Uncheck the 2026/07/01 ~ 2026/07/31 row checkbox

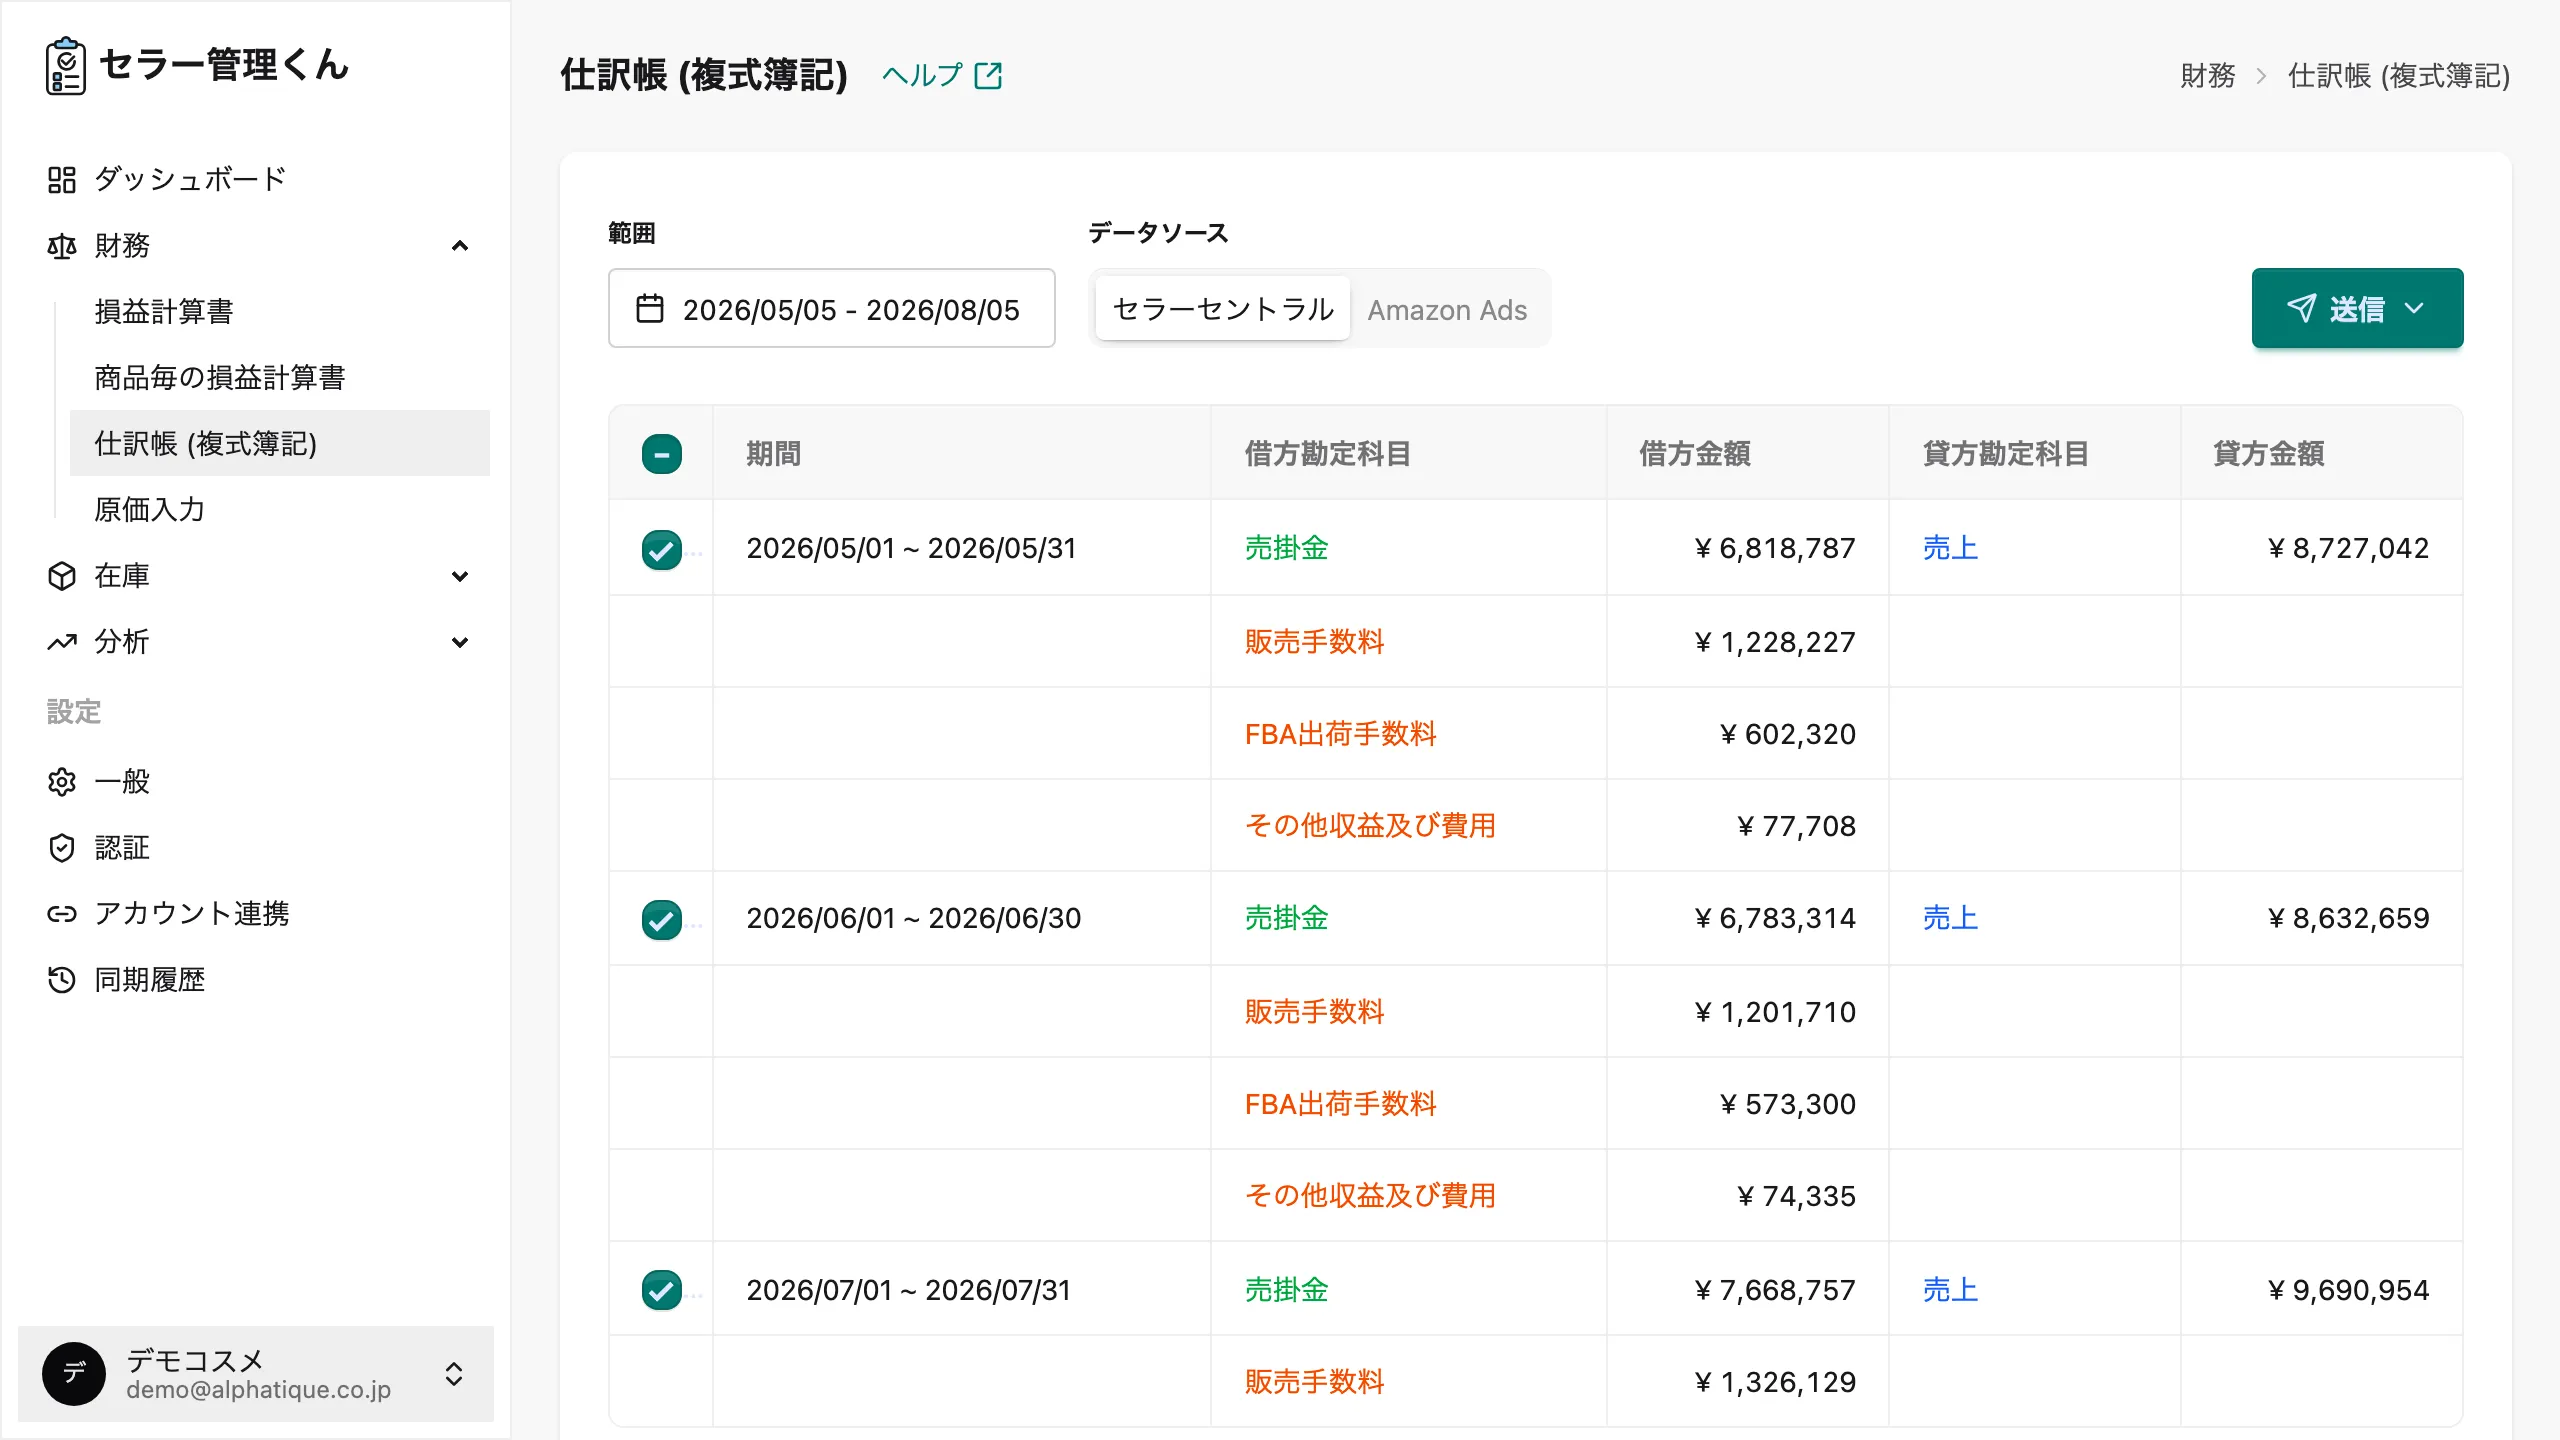662,1290
